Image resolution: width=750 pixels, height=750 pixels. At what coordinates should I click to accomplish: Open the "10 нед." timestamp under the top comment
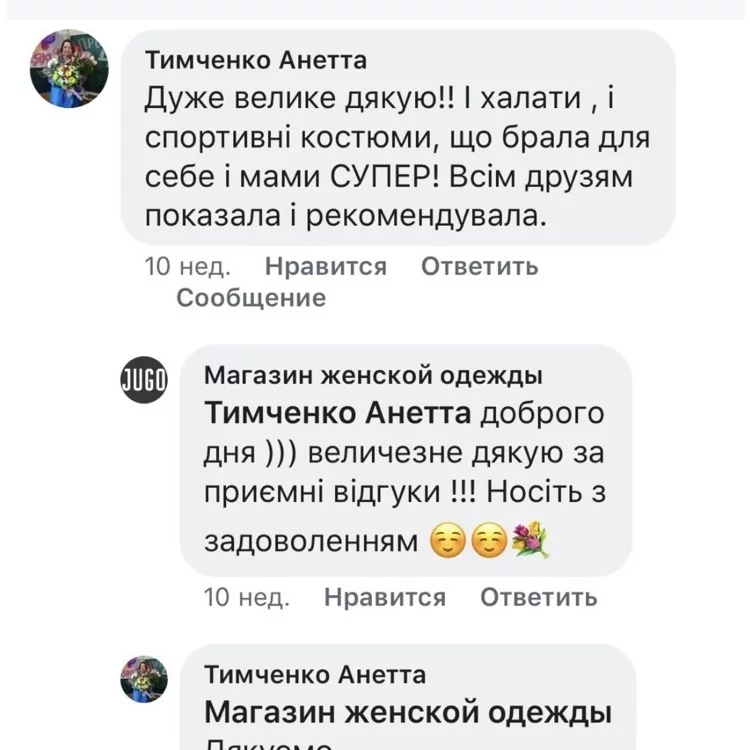pos(188,266)
